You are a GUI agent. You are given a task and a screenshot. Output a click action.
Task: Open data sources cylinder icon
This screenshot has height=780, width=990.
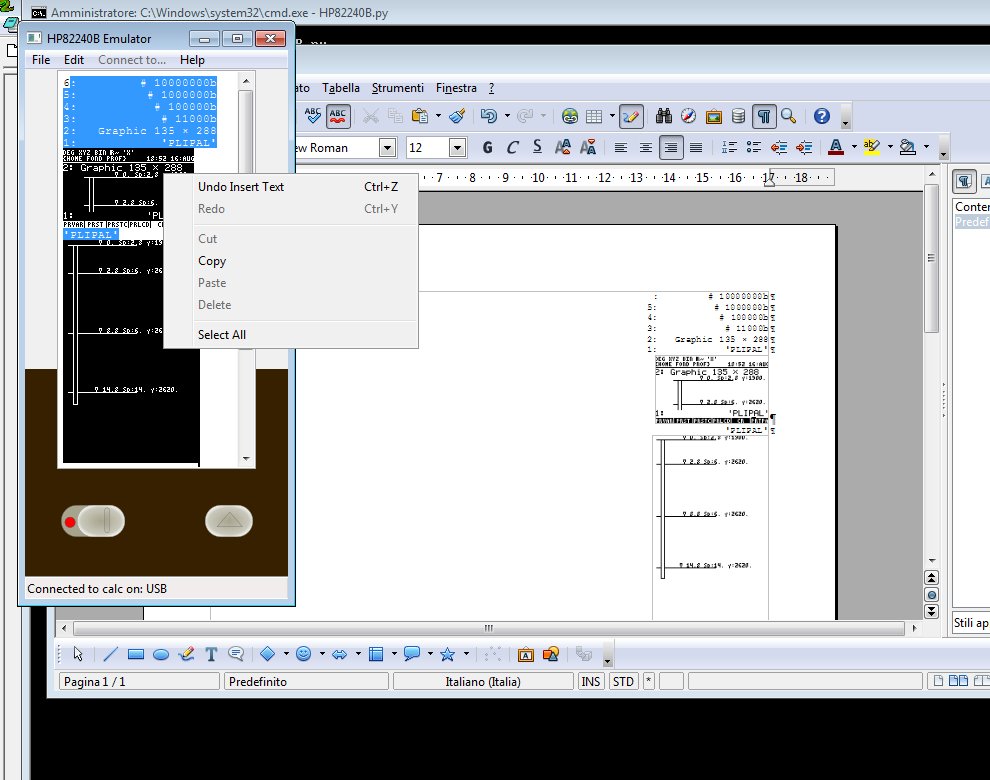(738, 116)
